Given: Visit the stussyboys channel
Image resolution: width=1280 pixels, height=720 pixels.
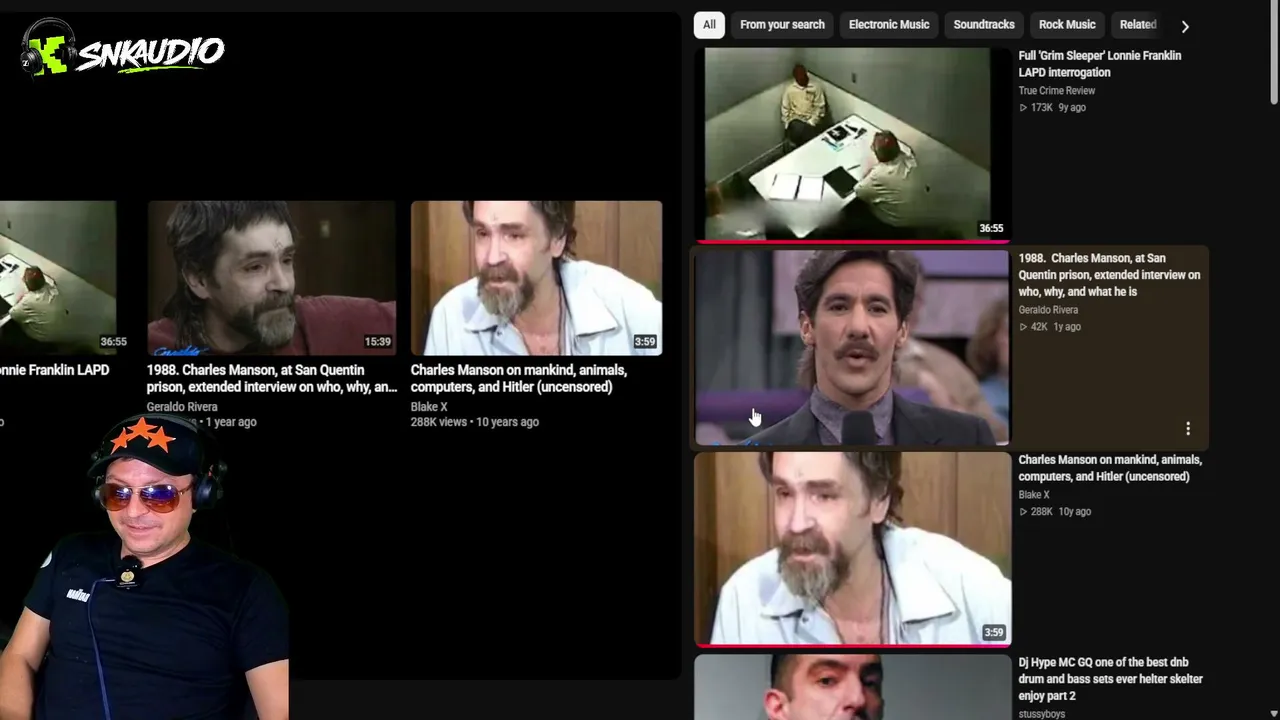Looking at the screenshot, I should [1041, 714].
